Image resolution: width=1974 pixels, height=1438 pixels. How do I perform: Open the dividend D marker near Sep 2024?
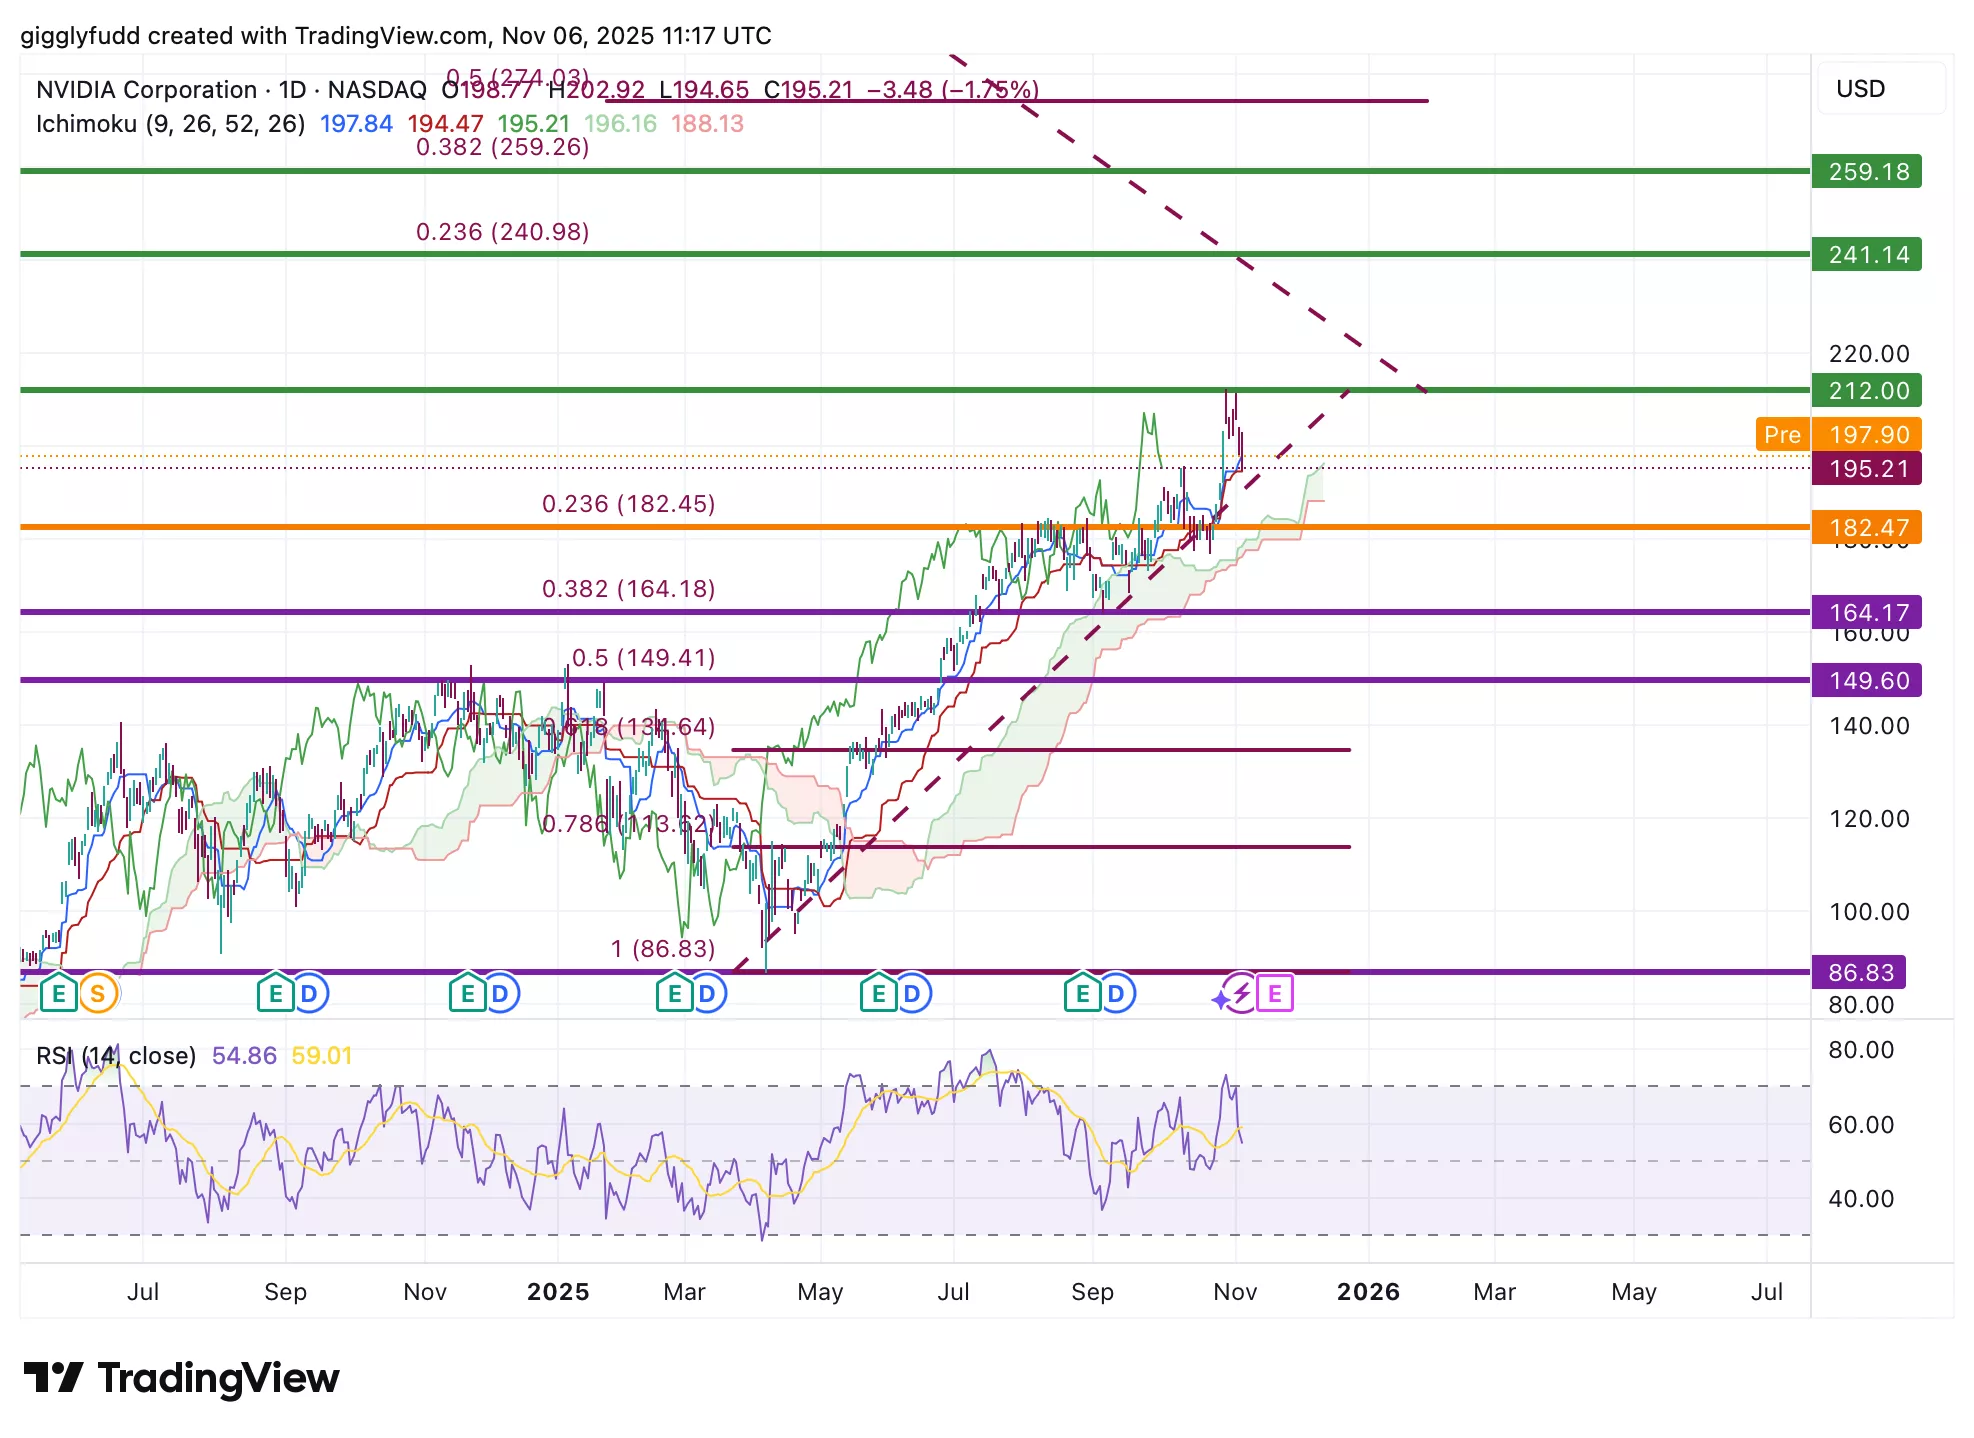pos(309,993)
